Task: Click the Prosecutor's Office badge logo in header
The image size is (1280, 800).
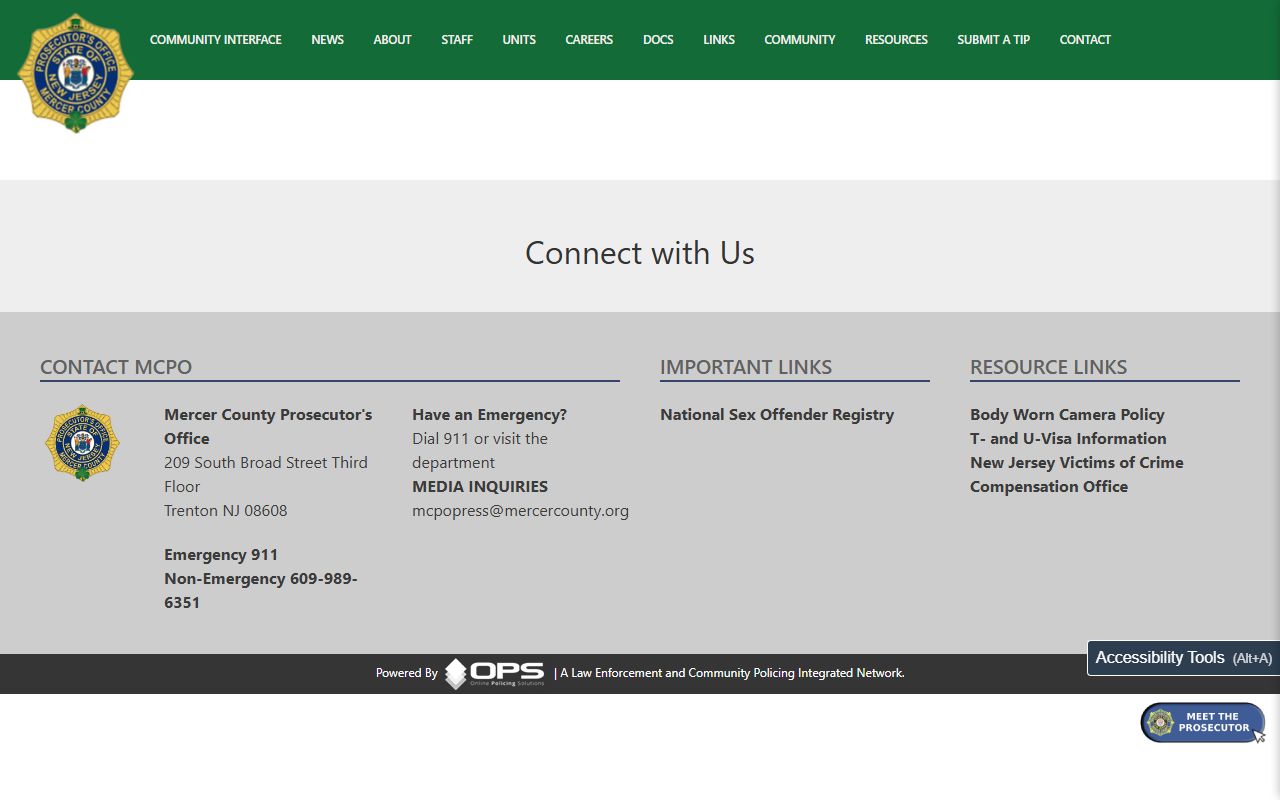Action: pyautogui.click(x=76, y=73)
